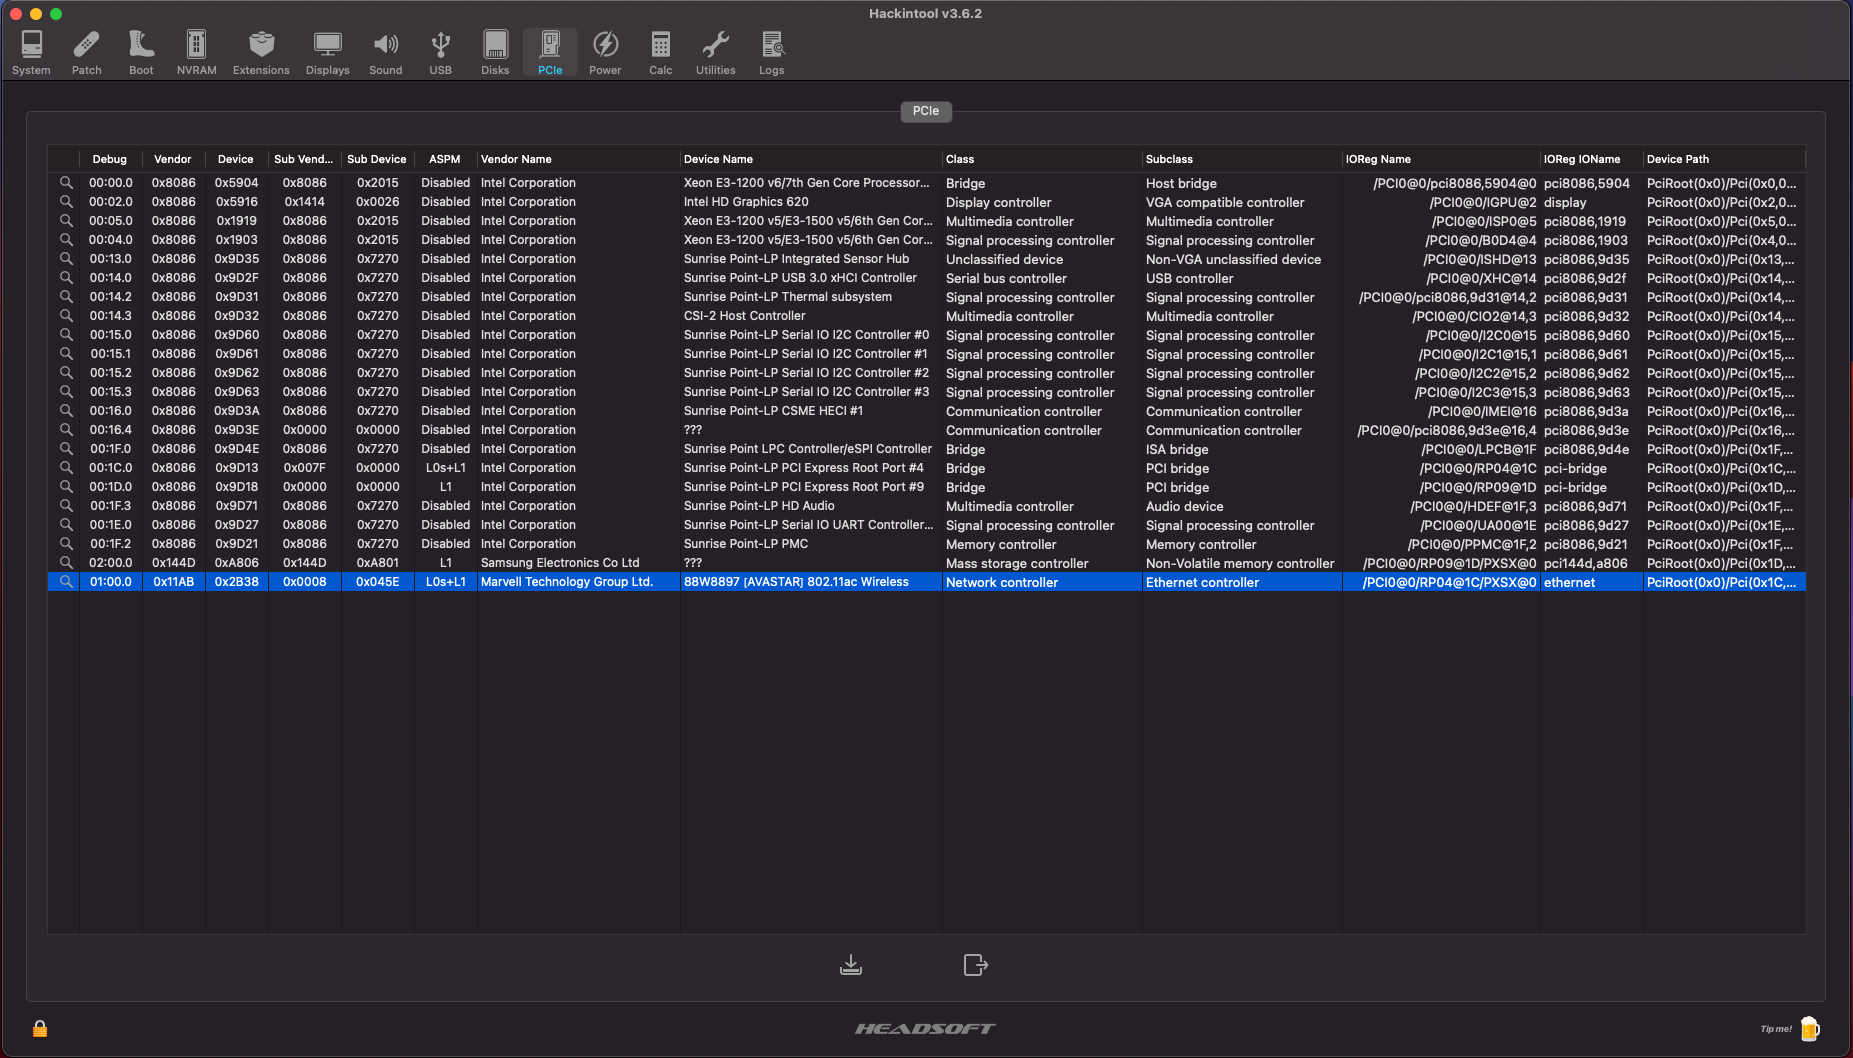Click /PCI0@0/IGPU@2 IOReg name cell

click(x=1483, y=202)
